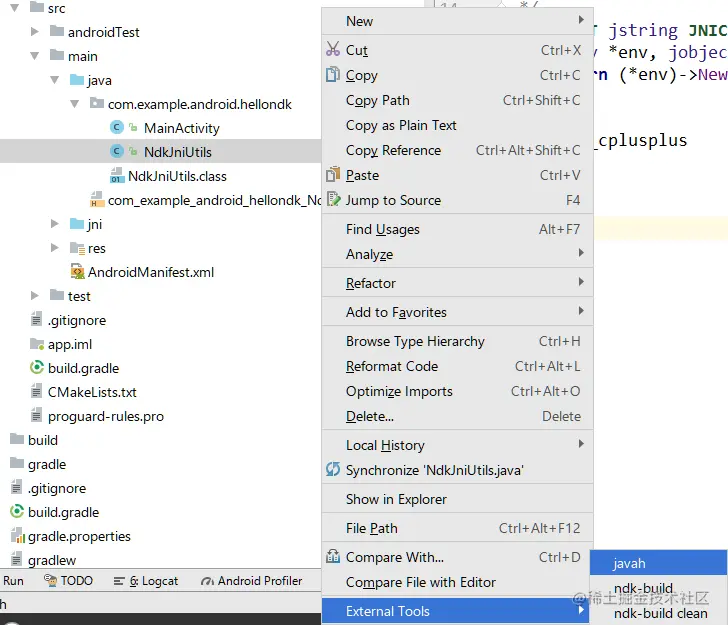
Task: Click the Compare With icon
Action: [332, 556]
